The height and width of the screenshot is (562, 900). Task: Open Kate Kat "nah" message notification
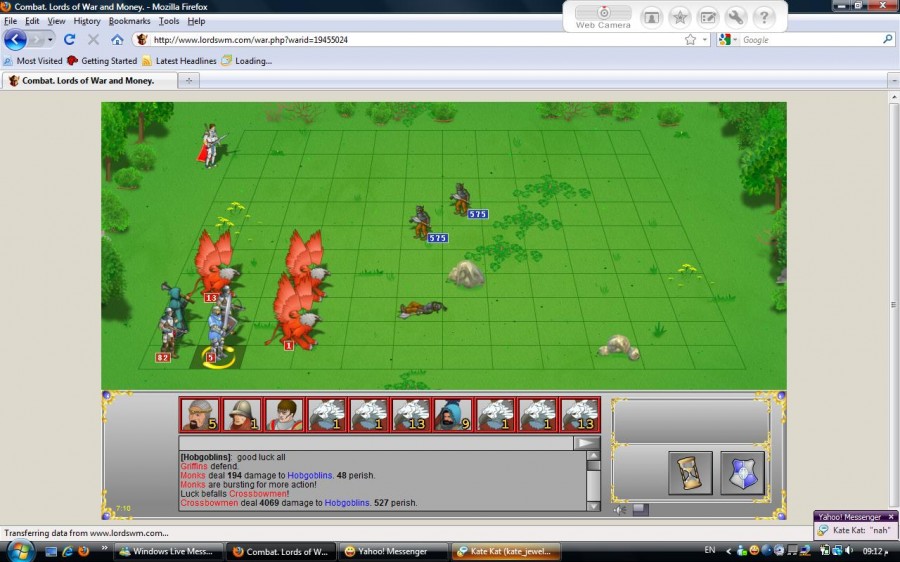point(855,530)
